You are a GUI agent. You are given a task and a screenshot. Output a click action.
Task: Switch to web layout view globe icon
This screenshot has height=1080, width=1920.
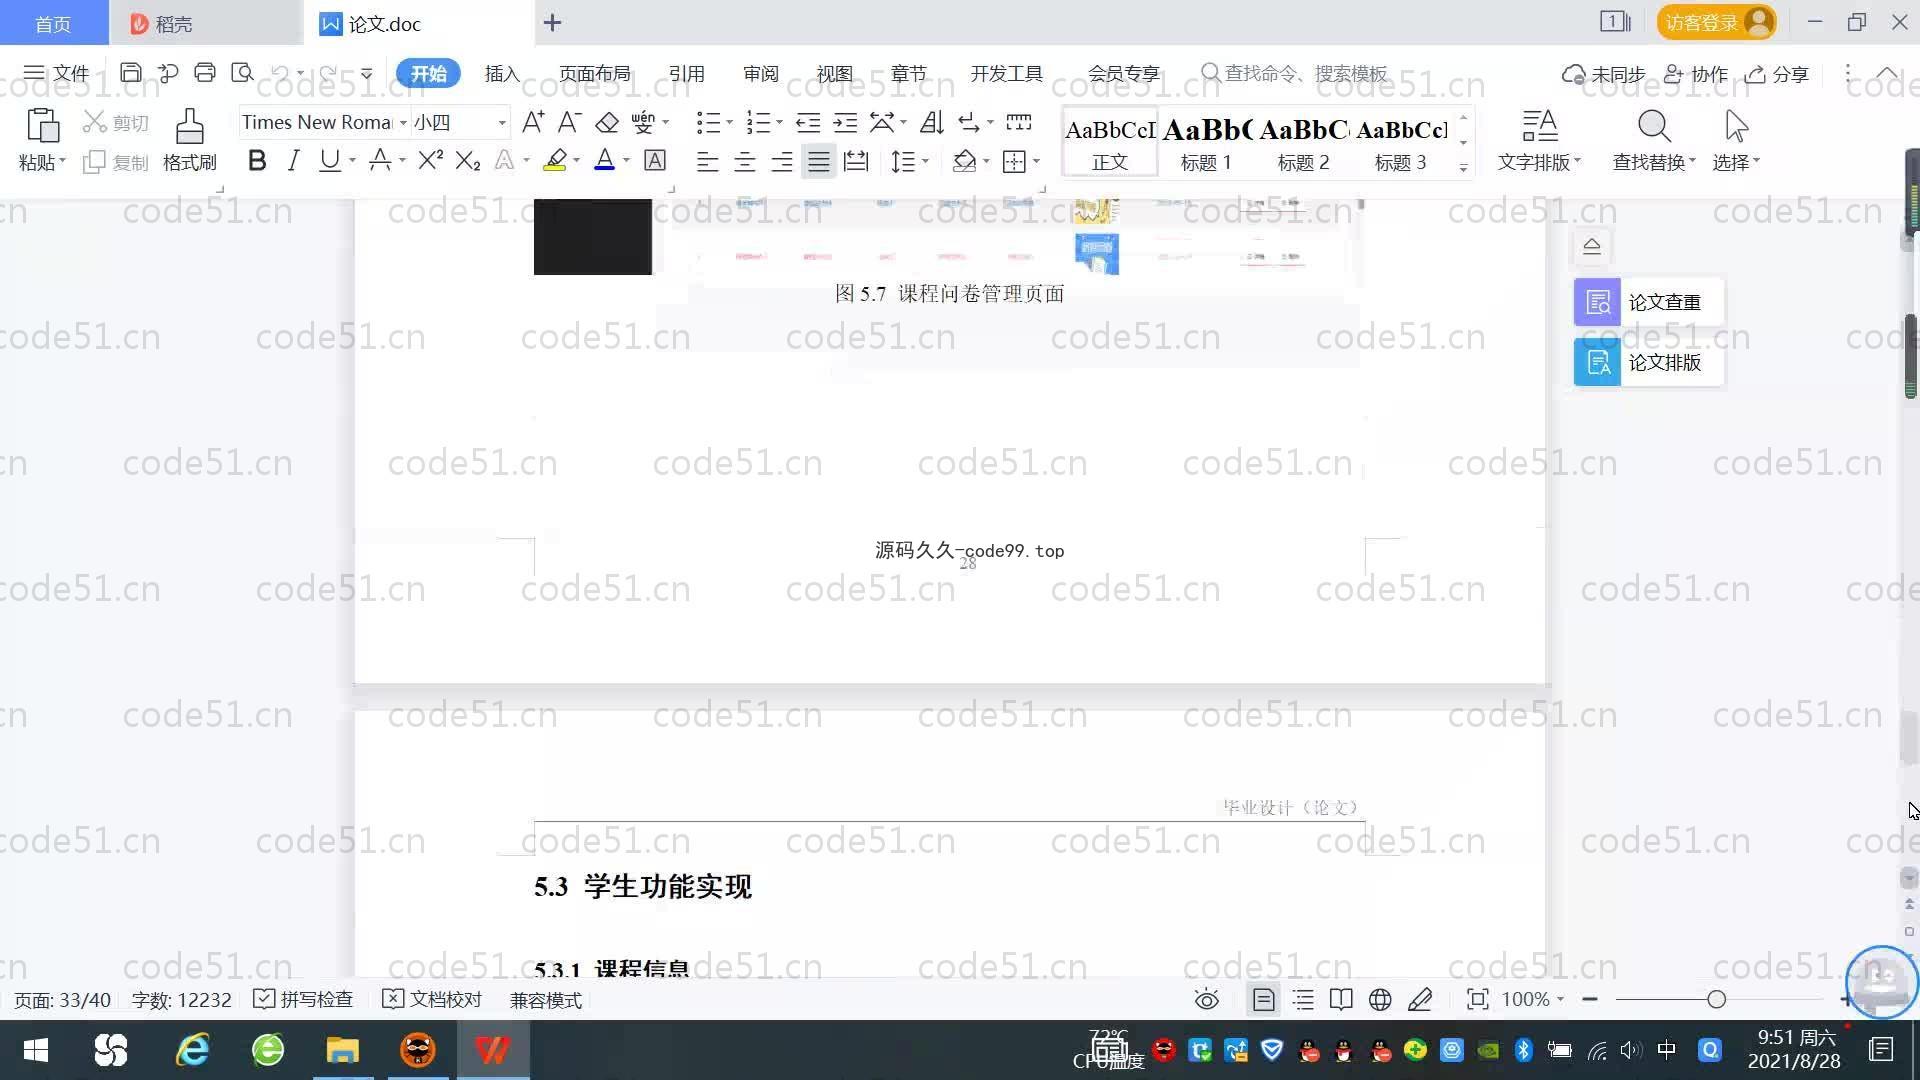pyautogui.click(x=1380, y=999)
